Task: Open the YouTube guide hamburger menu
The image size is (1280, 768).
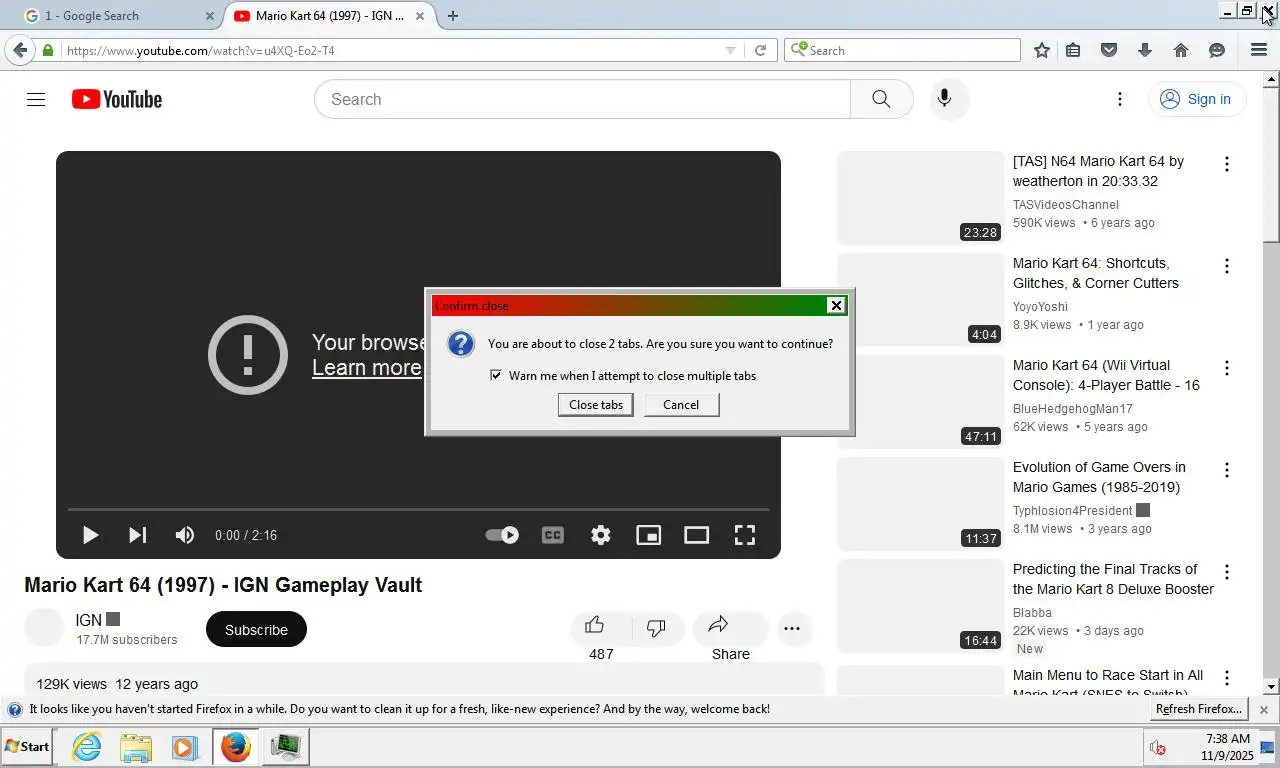Action: click(x=36, y=99)
